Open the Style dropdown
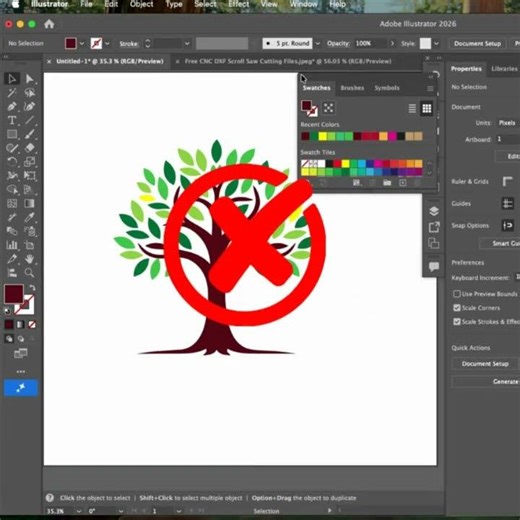This screenshot has height=520, width=520. click(436, 43)
